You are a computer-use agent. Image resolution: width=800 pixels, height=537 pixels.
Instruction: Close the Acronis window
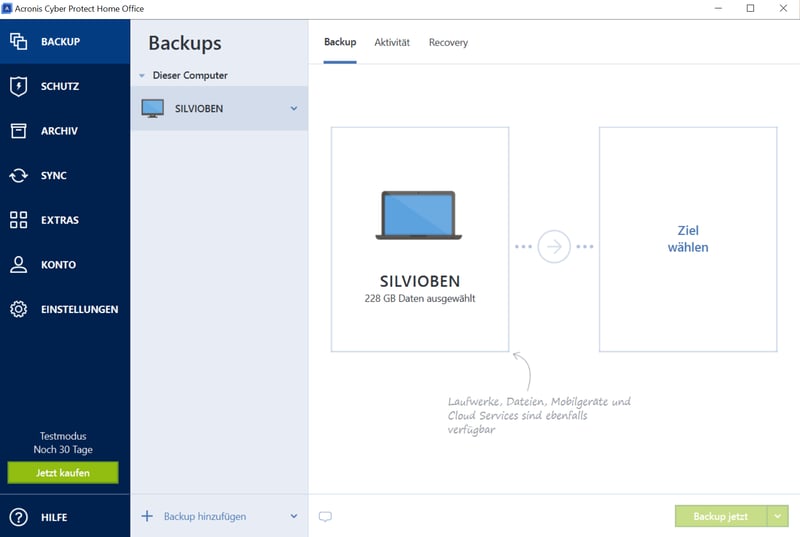(x=783, y=8)
